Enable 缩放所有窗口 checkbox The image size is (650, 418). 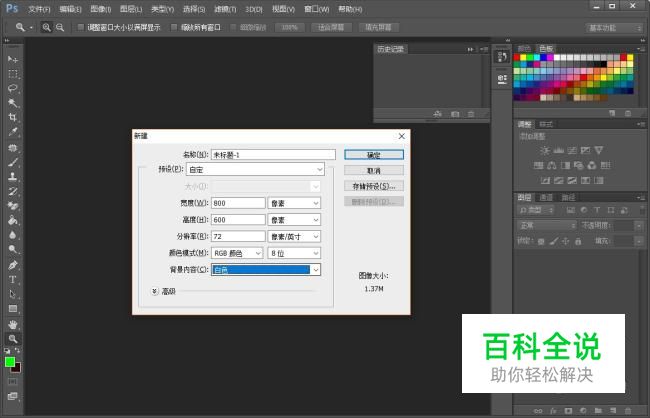(x=176, y=27)
